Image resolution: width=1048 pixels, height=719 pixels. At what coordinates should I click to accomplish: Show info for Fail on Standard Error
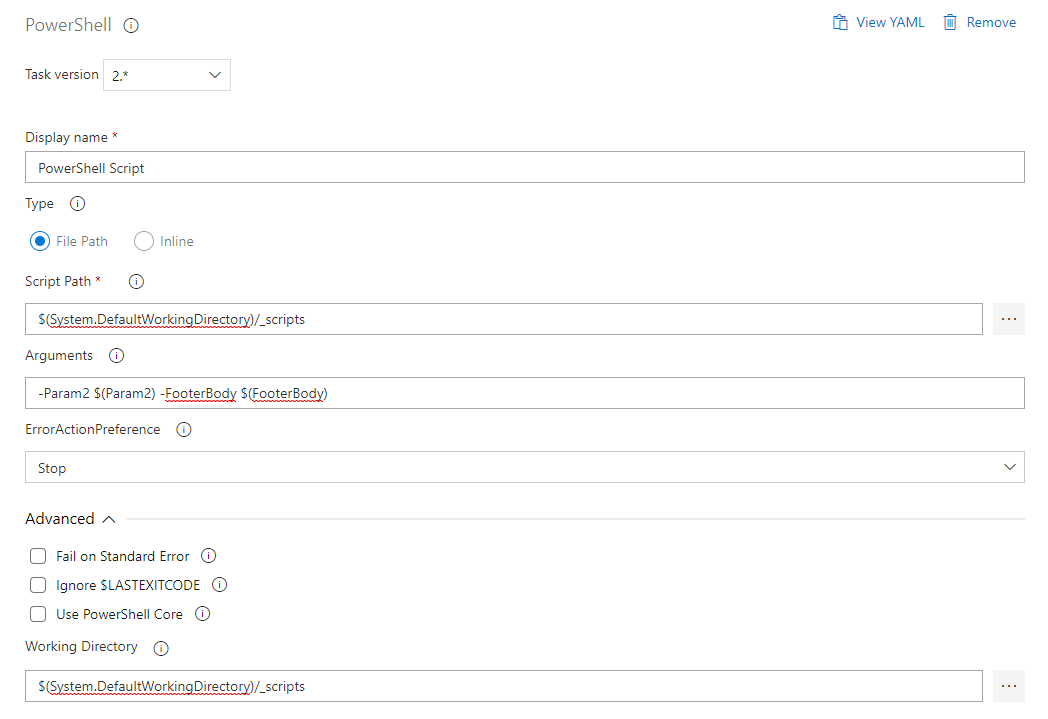click(x=209, y=555)
